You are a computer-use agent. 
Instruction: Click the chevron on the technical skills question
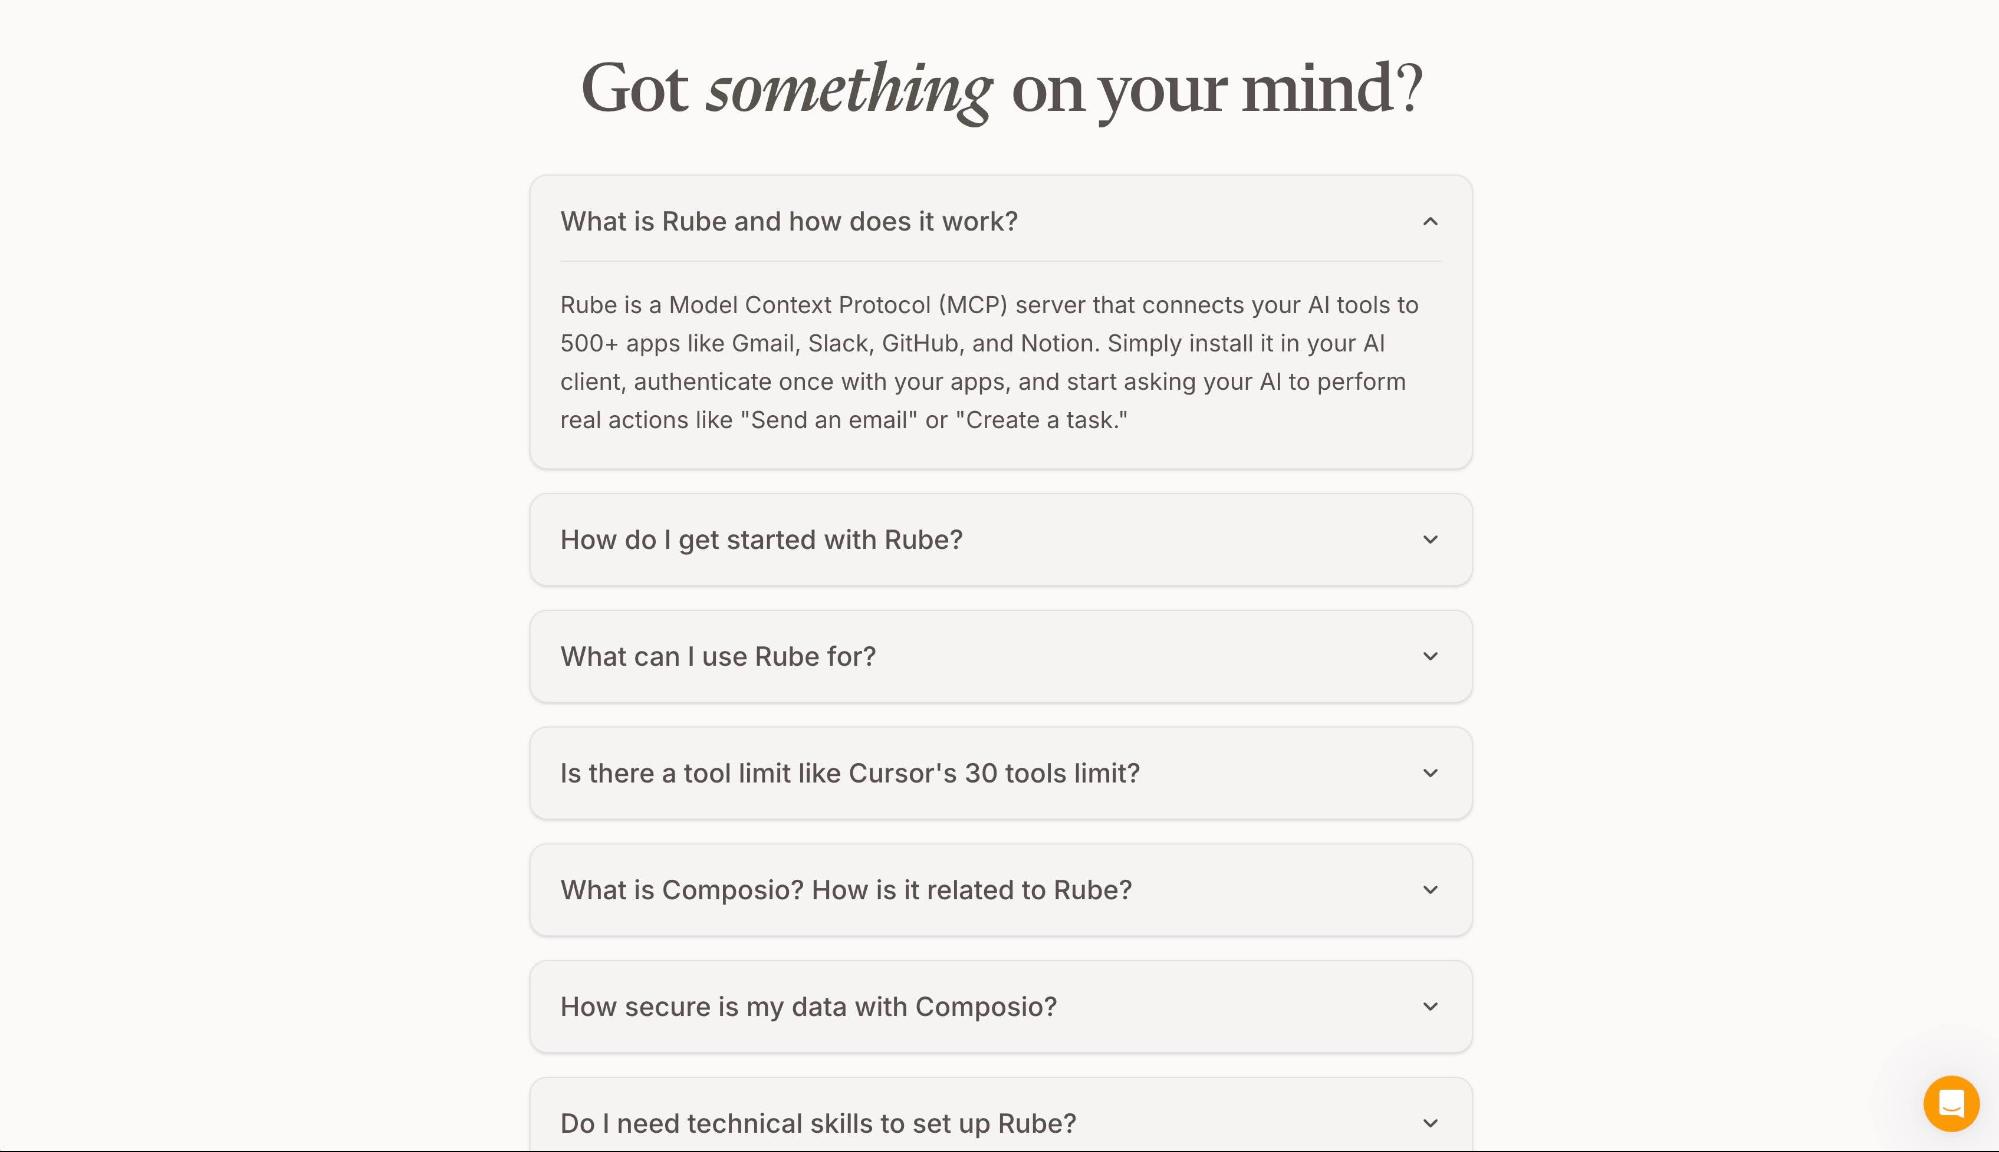[1430, 1123]
